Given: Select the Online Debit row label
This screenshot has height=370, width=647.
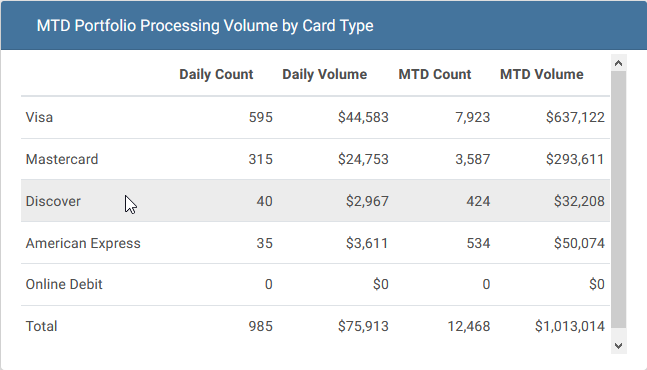Looking at the screenshot, I should 64,284.
